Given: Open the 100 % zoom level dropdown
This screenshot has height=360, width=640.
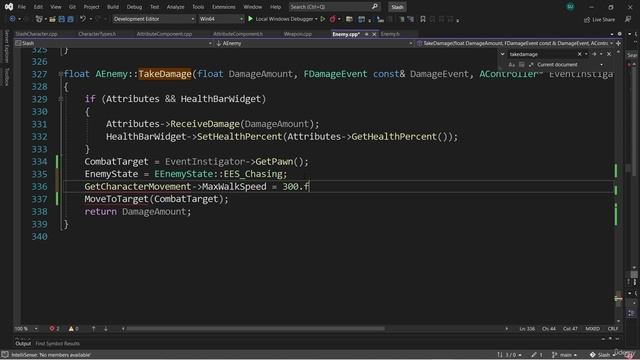Looking at the screenshot, I should point(26,329).
